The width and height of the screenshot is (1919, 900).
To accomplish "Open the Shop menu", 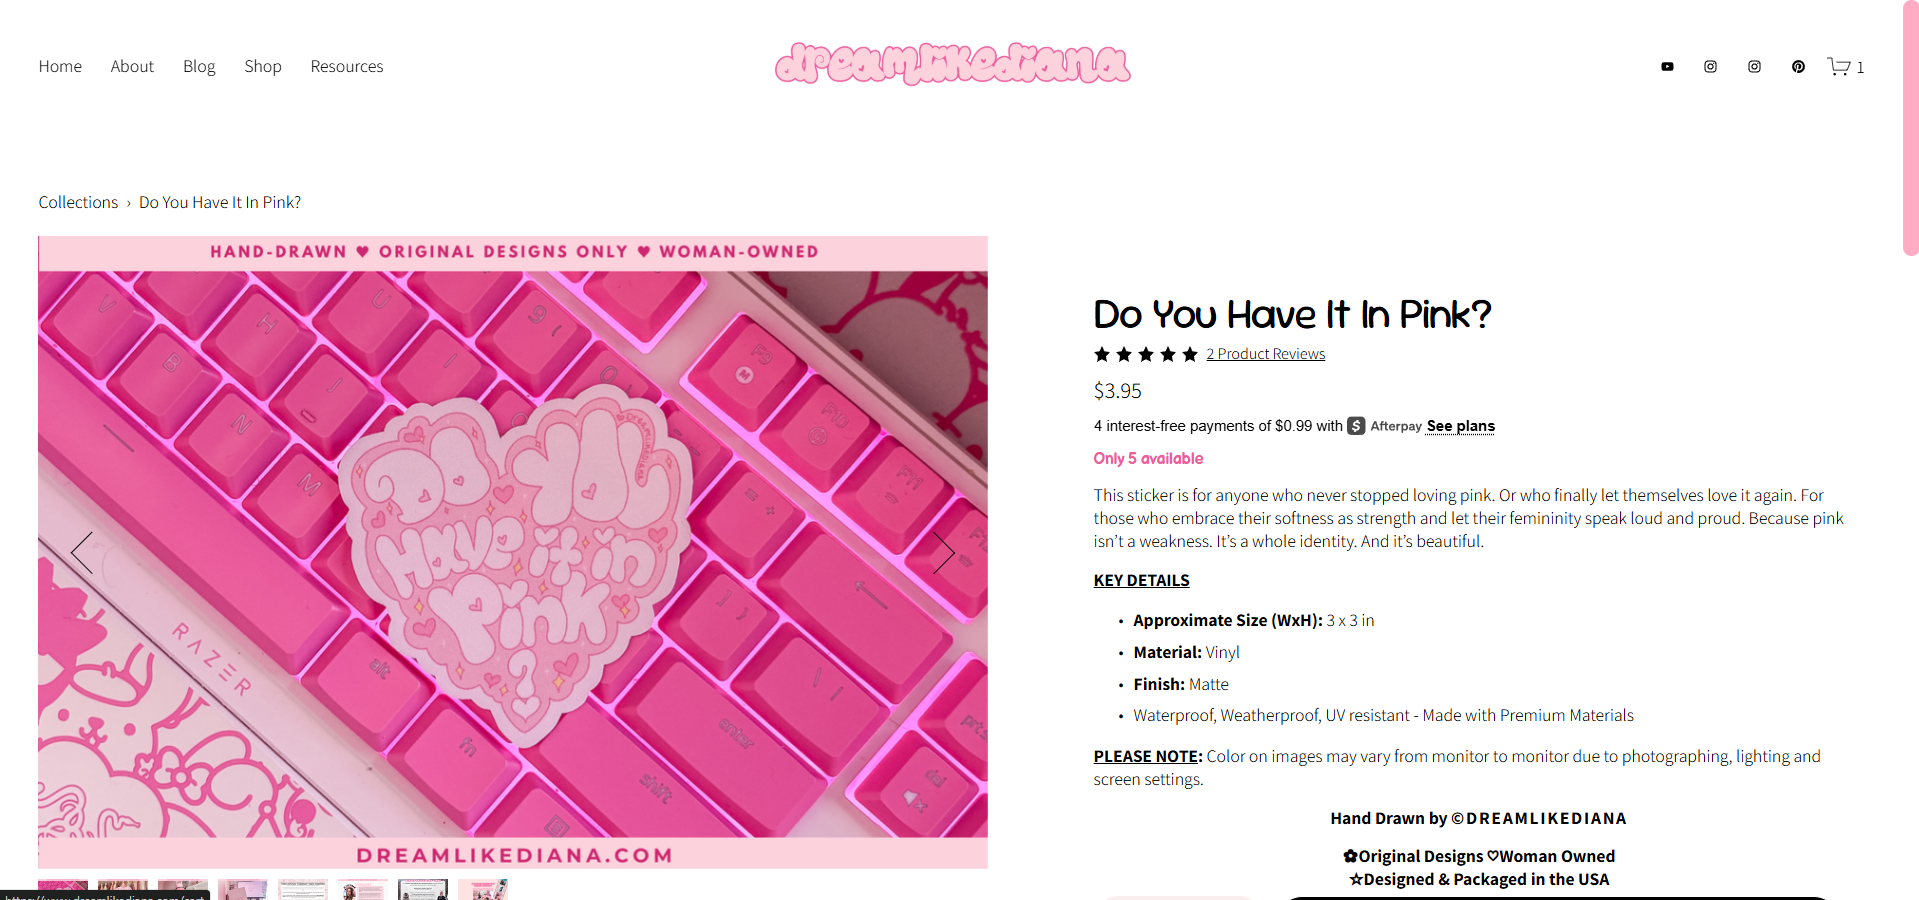I will [x=263, y=66].
